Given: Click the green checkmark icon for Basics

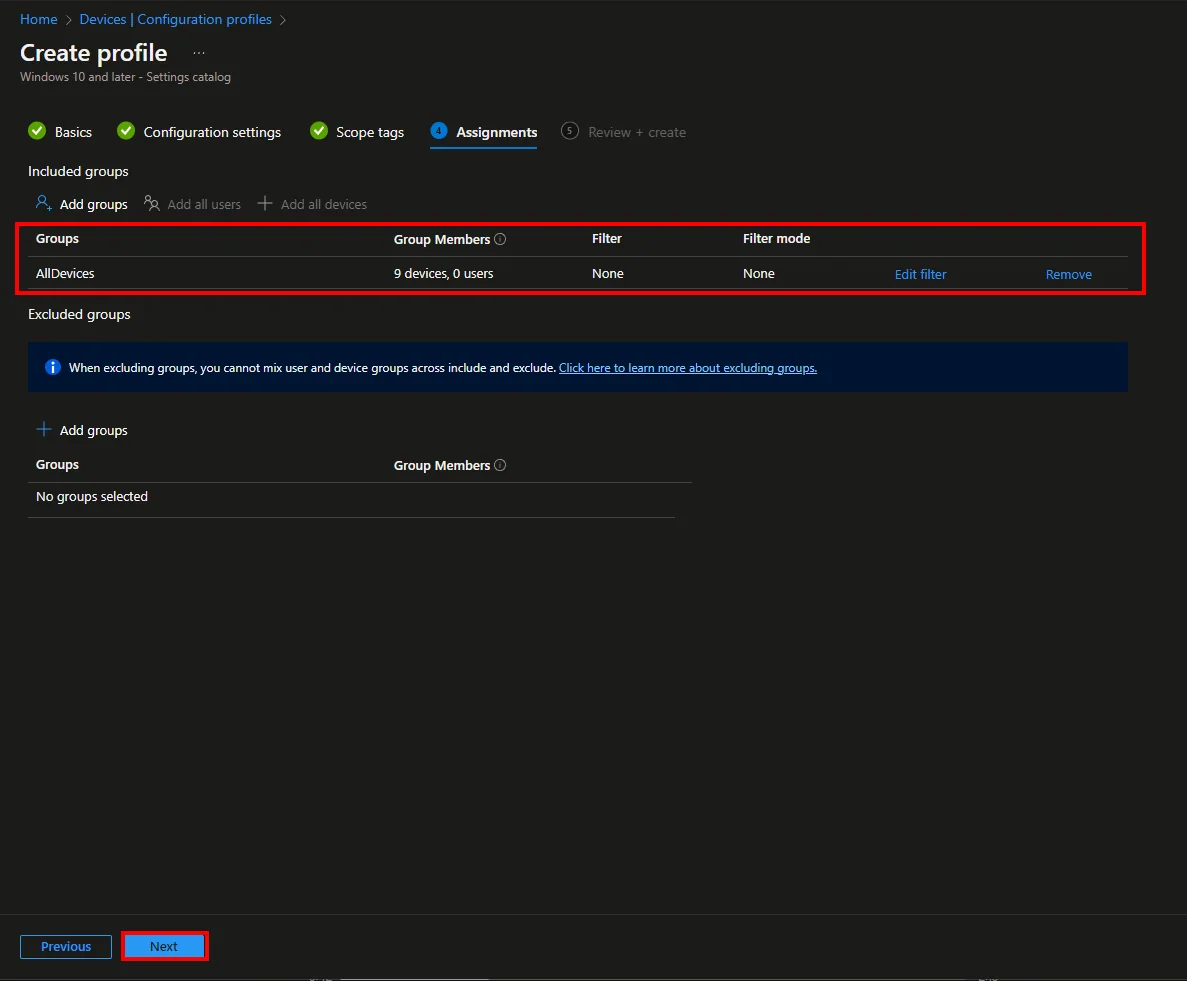Looking at the screenshot, I should (x=37, y=131).
